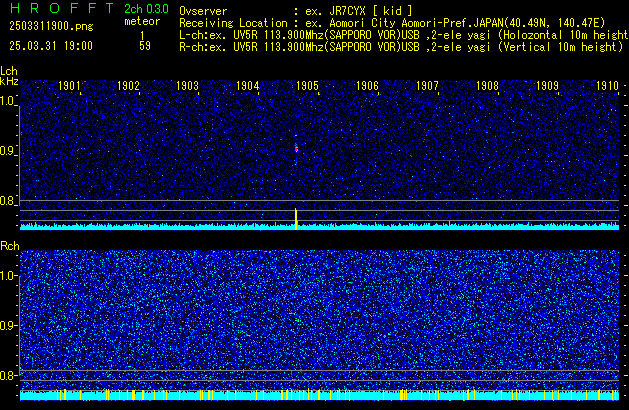
Task: Select the L-ch receiver description line
Action: [404, 35]
